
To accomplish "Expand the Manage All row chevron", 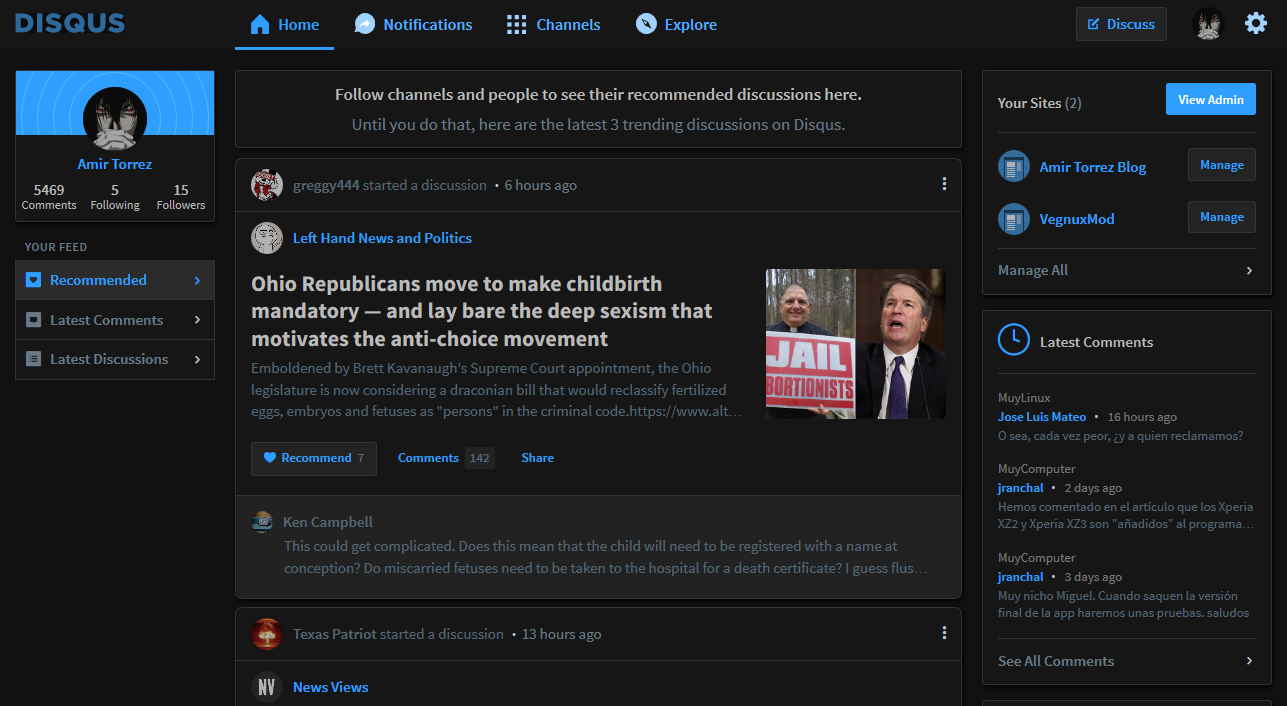I will (1249, 270).
